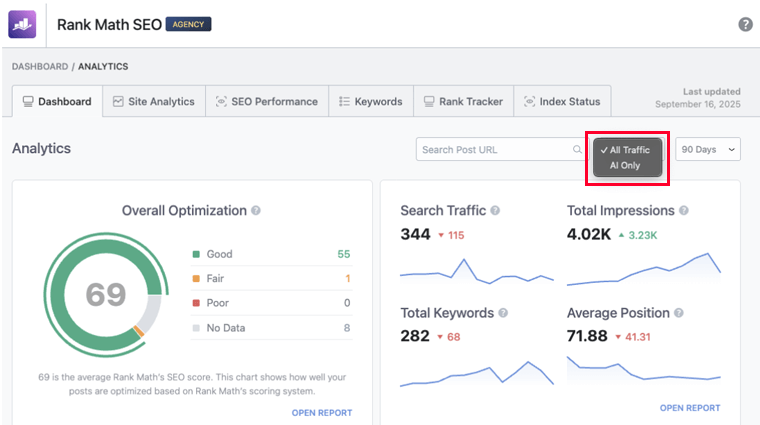The width and height of the screenshot is (760, 425).
Task: Open report under Overall Optimization
Action: tap(322, 412)
